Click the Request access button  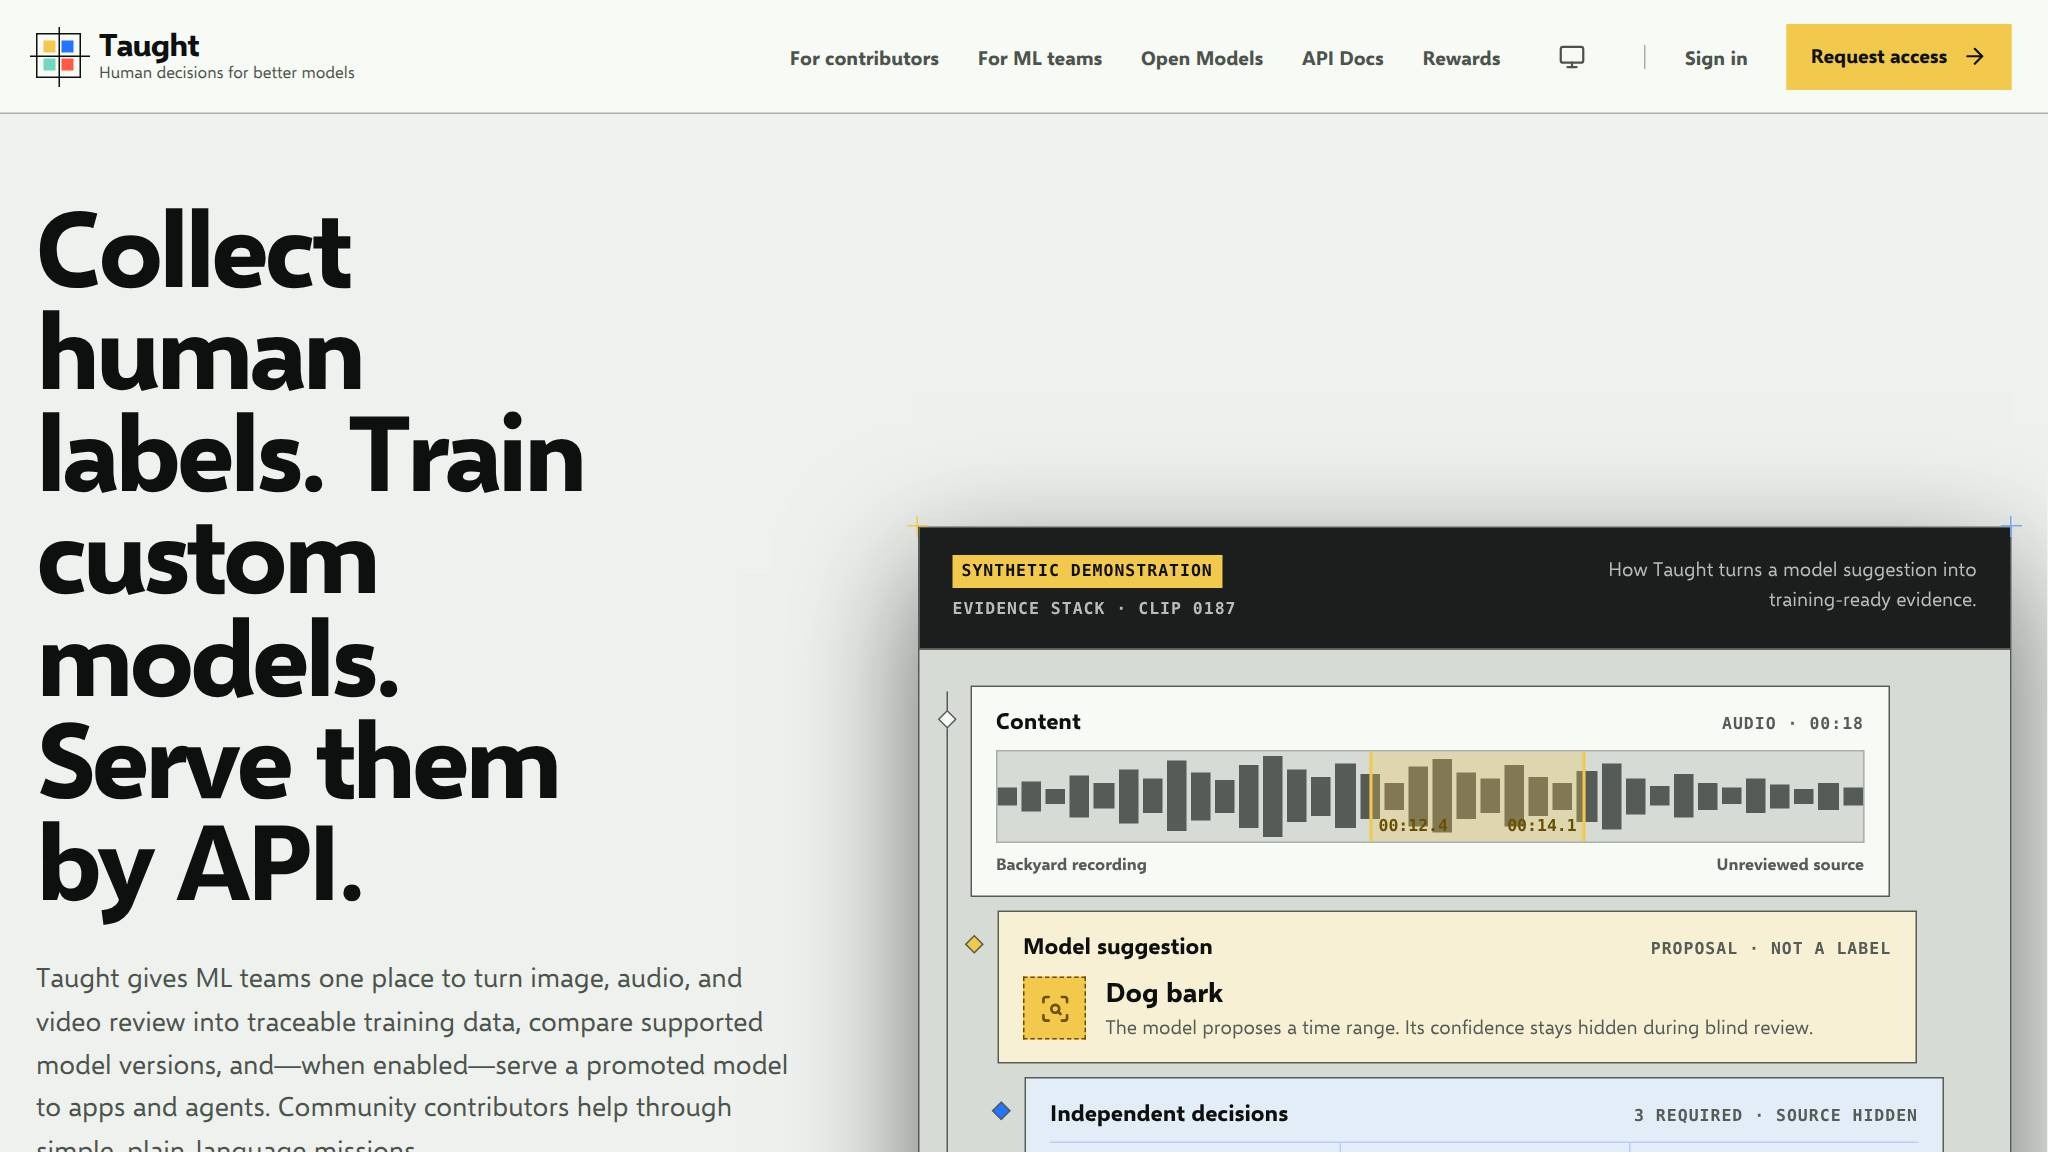coord(1898,57)
